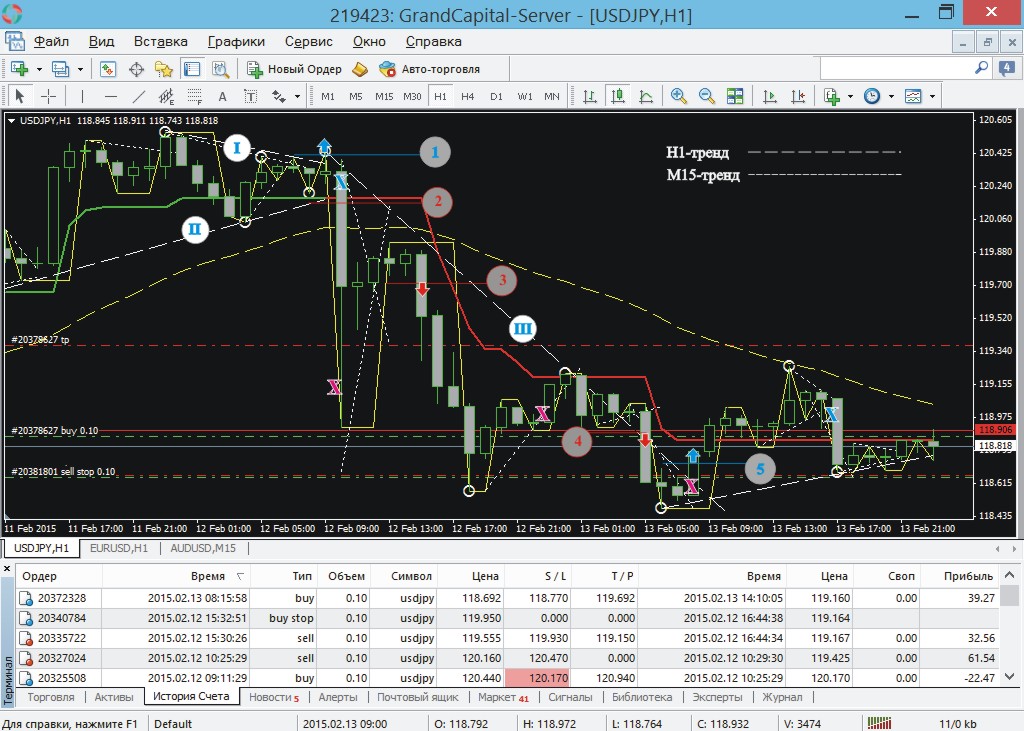Open the Templates icon
Image resolution: width=1024 pixels, height=731 pixels.
913,97
